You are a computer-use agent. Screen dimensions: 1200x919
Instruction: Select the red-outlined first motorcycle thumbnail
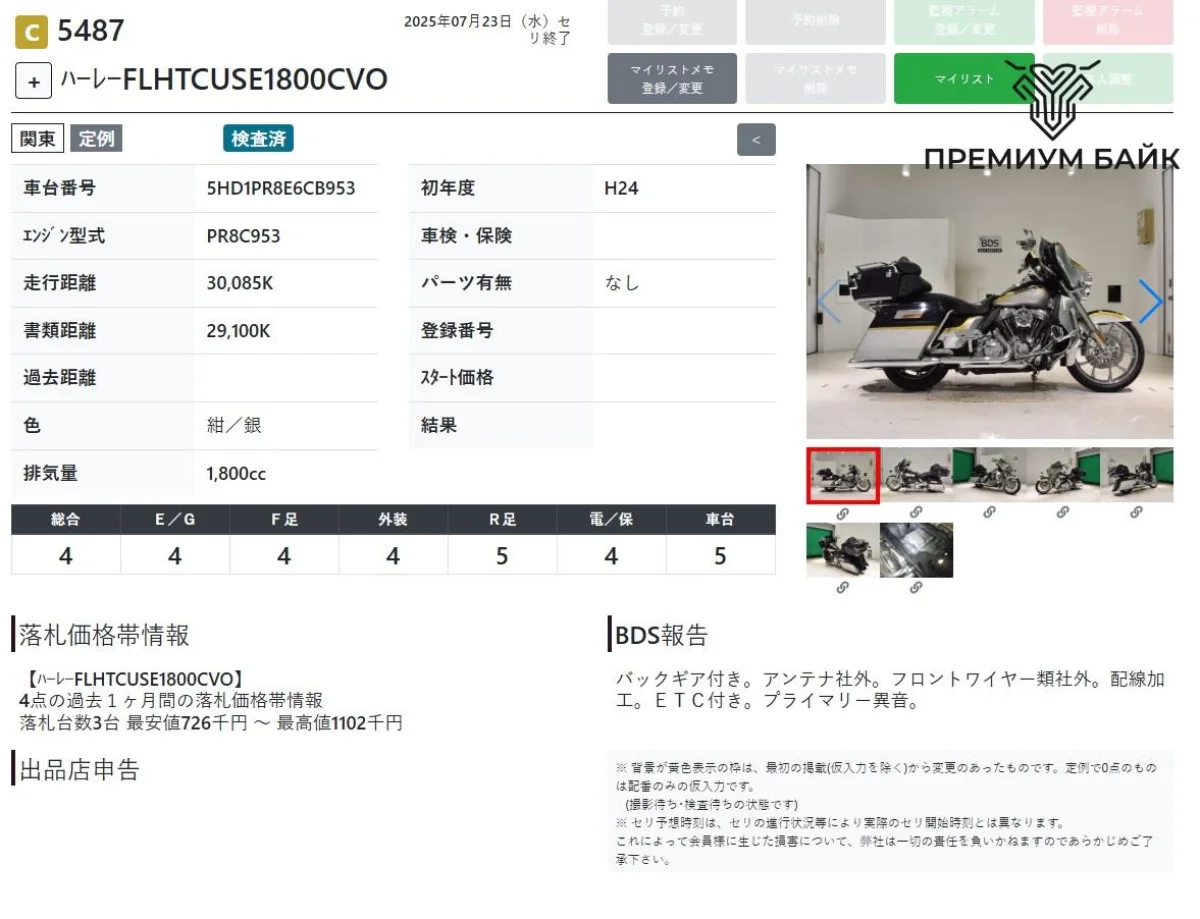[x=843, y=475]
